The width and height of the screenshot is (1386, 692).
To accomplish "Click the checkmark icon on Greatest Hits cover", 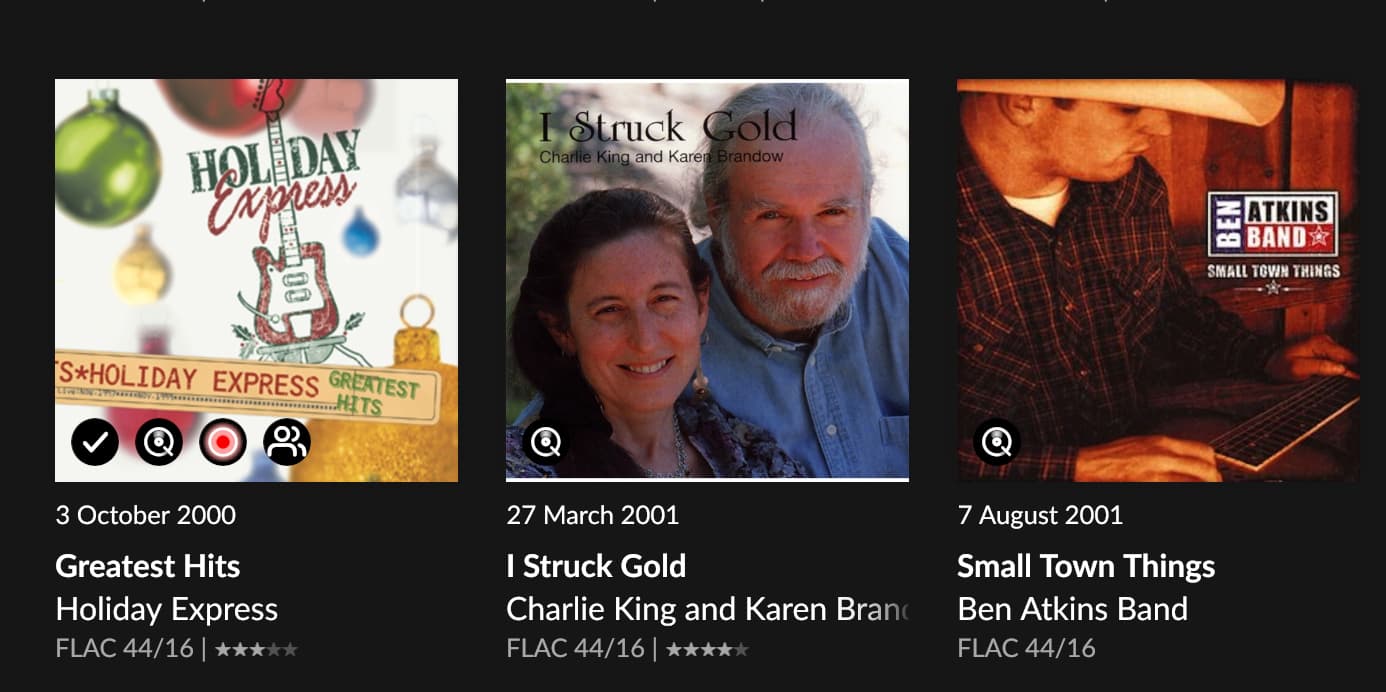I will click(x=95, y=442).
